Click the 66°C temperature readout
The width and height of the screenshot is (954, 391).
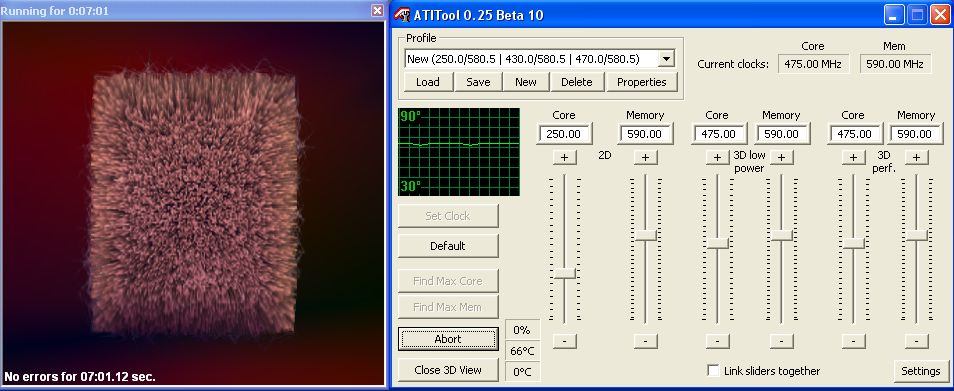522,351
